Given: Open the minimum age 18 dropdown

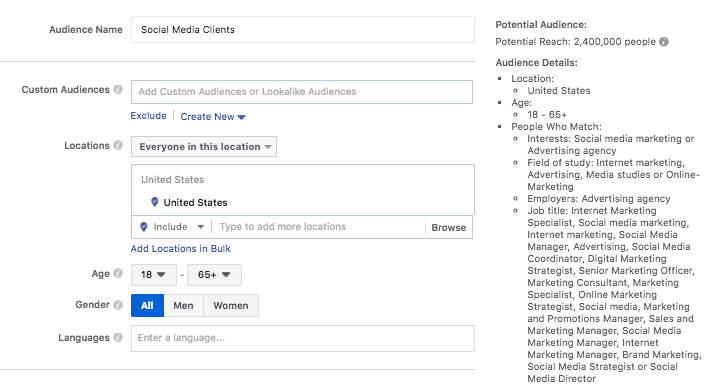Looking at the screenshot, I should point(154,275).
